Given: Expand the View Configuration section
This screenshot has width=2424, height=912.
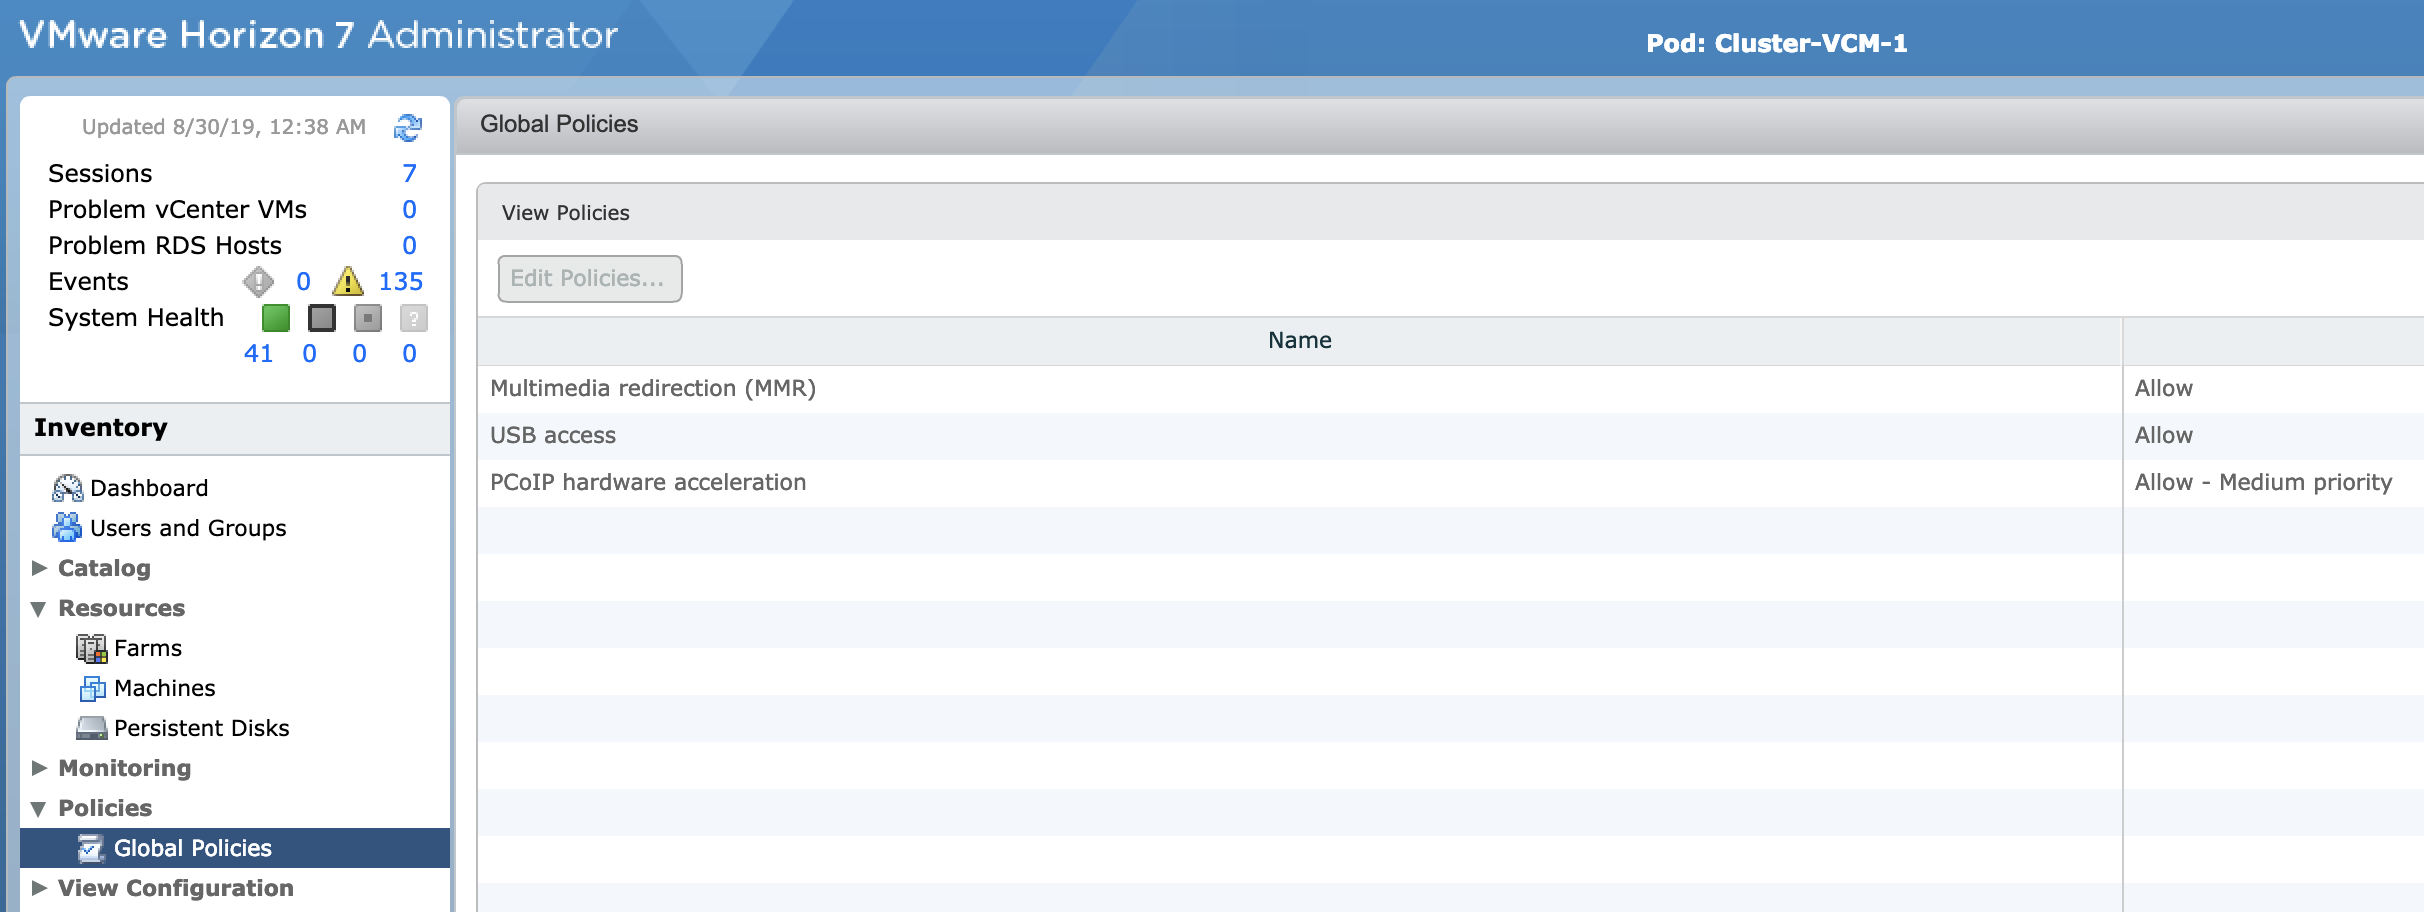Looking at the screenshot, I should coord(40,888).
